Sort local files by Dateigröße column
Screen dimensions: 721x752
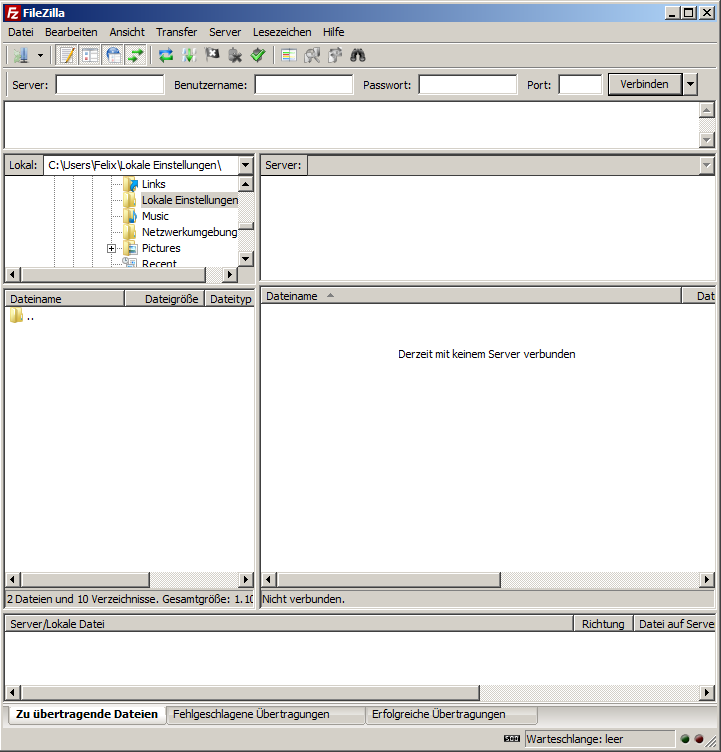point(165,299)
